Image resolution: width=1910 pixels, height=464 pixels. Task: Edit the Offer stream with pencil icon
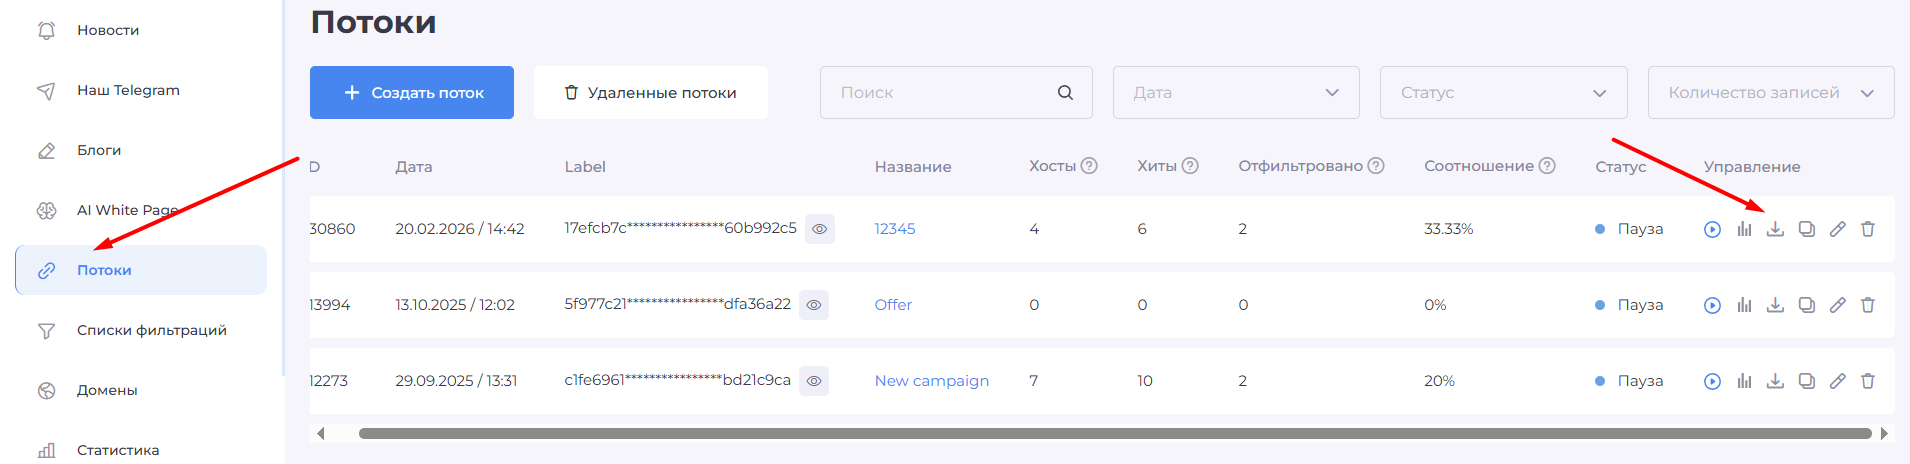1837,305
